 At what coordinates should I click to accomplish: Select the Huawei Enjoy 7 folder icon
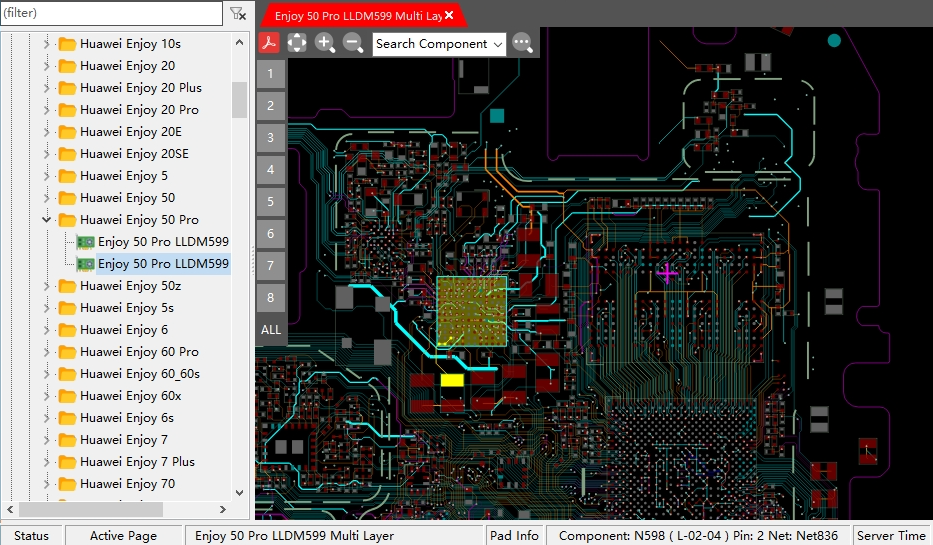pos(67,440)
